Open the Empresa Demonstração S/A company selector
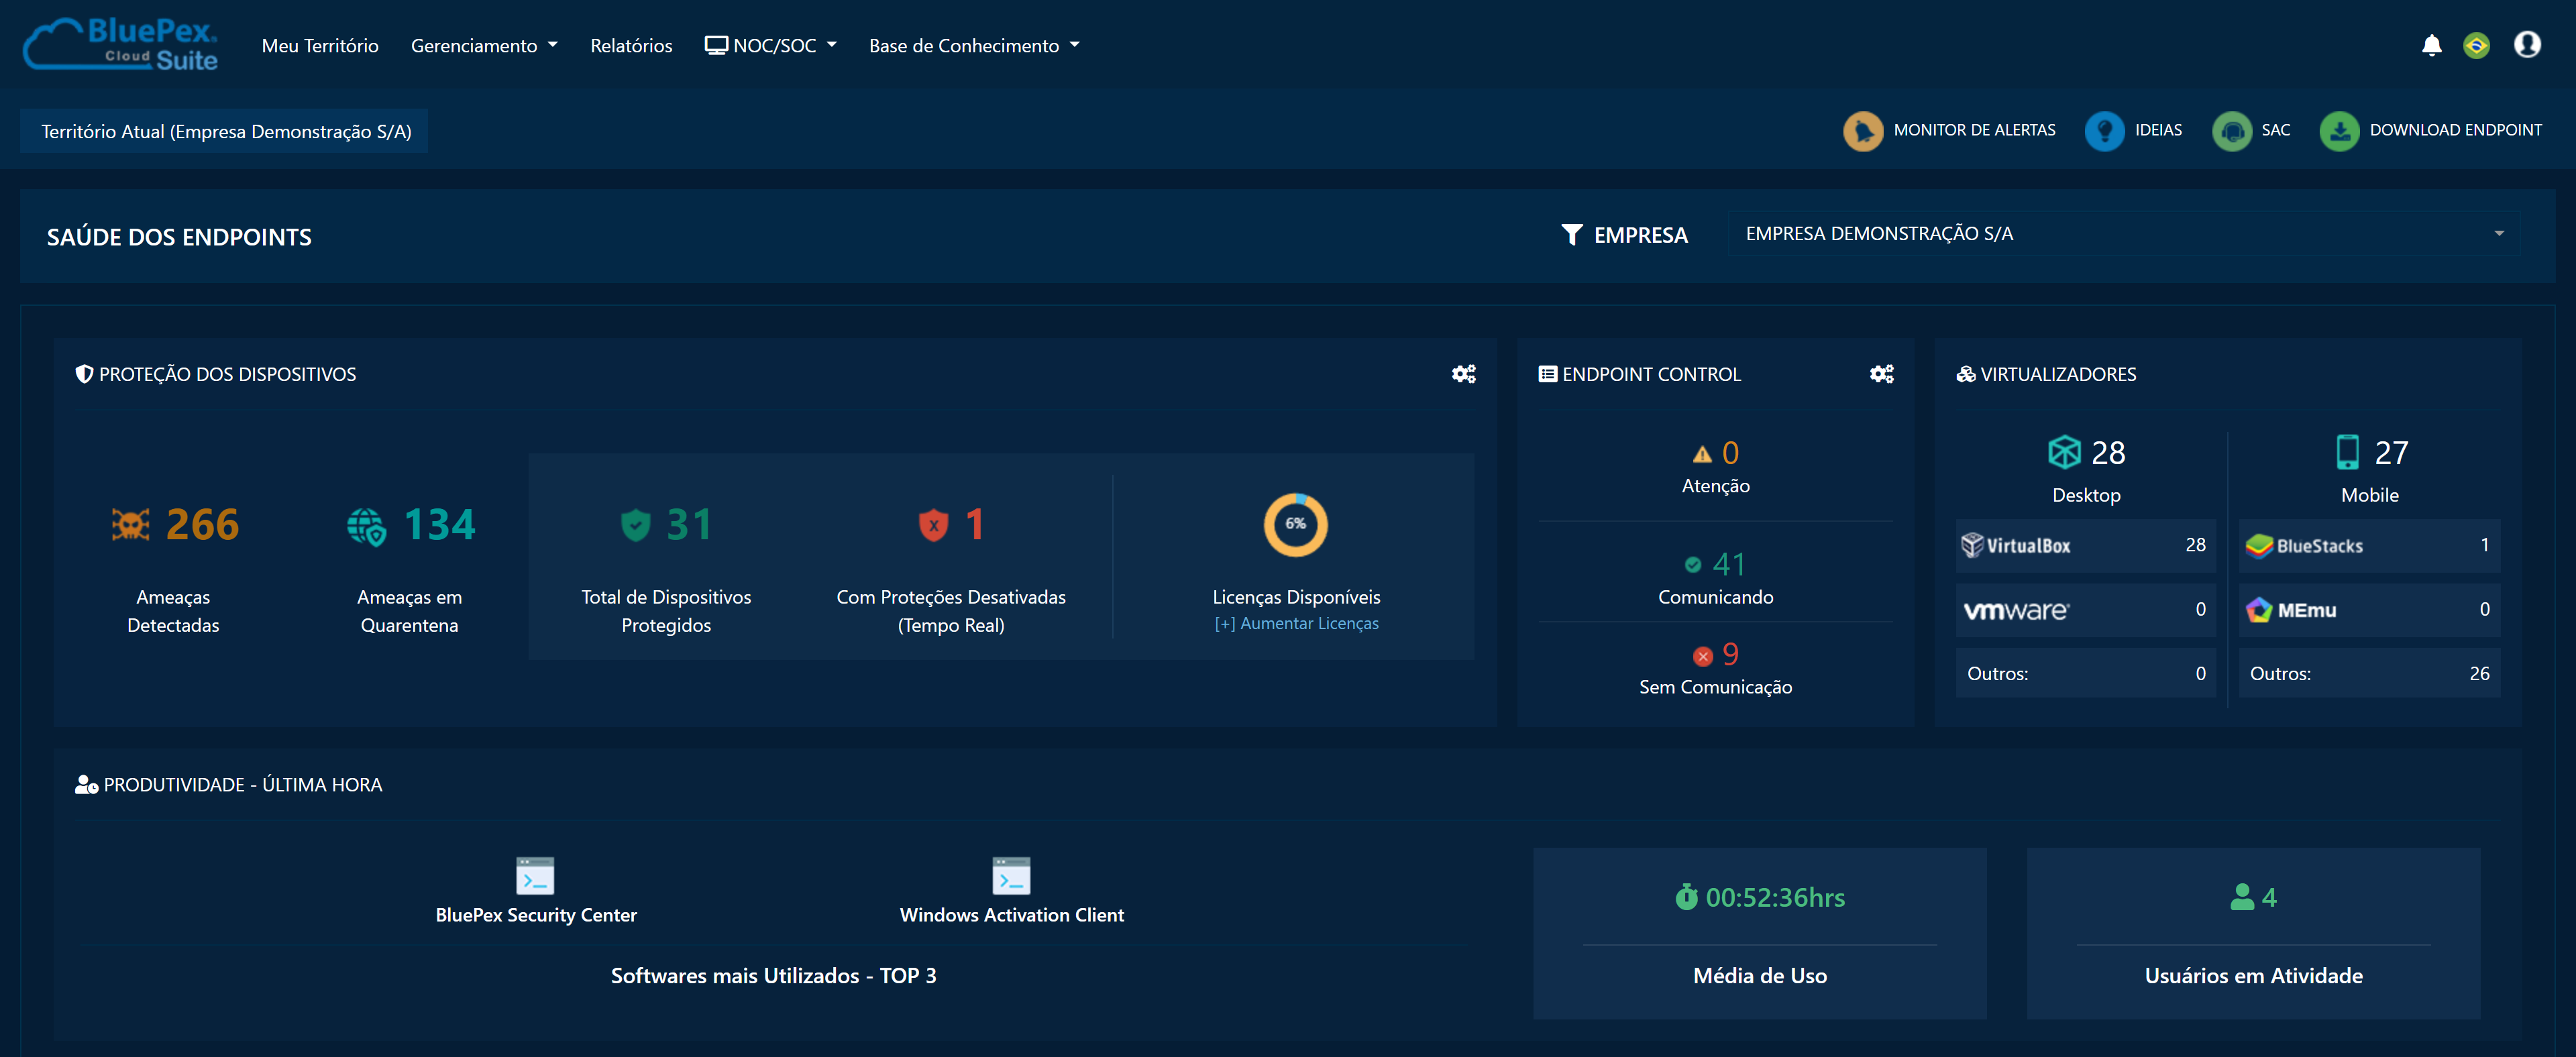 [x=2124, y=234]
